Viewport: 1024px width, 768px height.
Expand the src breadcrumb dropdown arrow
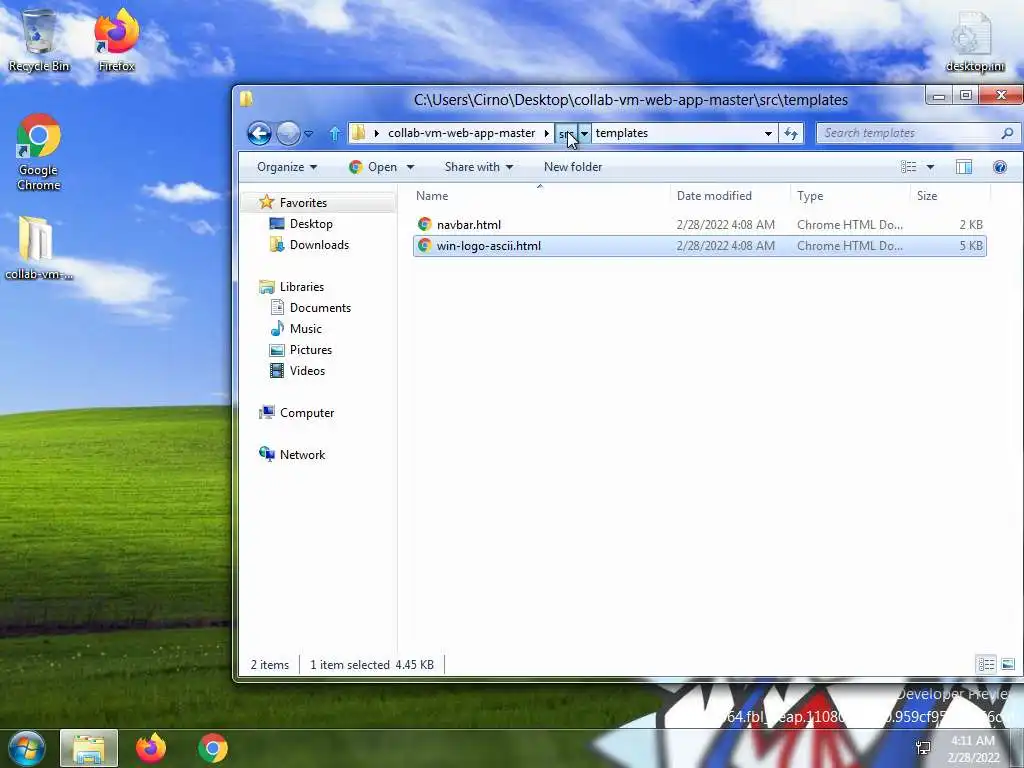(584, 133)
